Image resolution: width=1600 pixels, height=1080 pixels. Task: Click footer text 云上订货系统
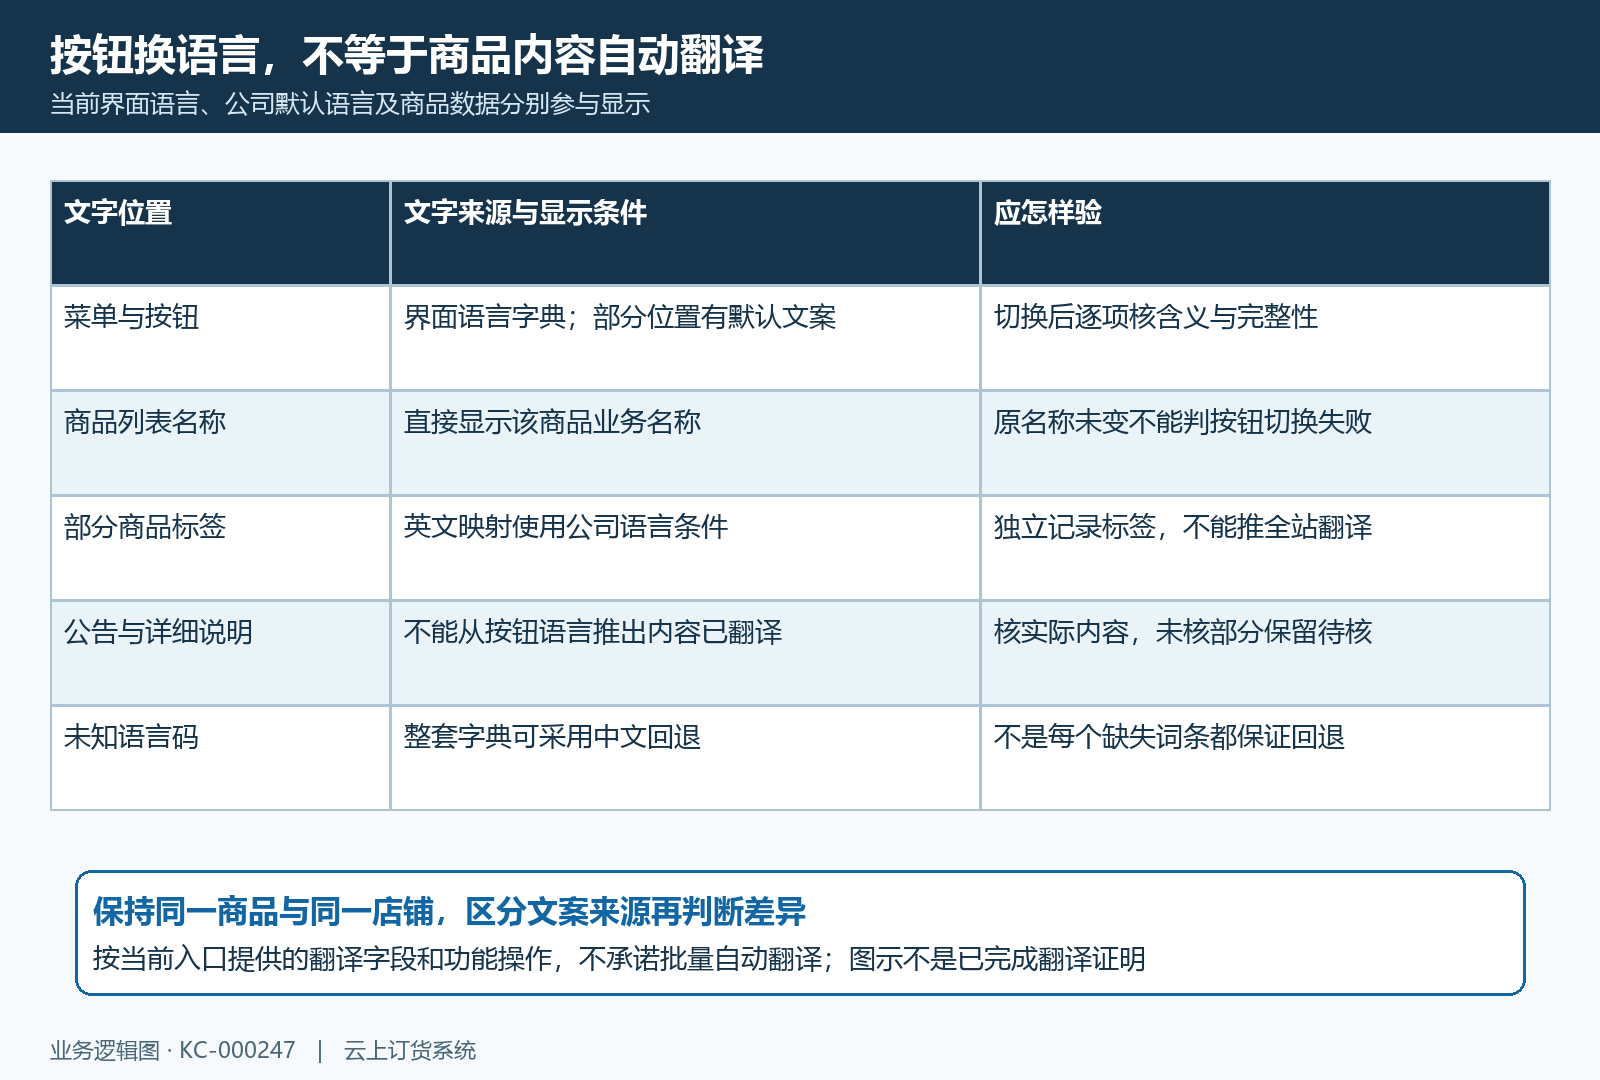(410, 1050)
